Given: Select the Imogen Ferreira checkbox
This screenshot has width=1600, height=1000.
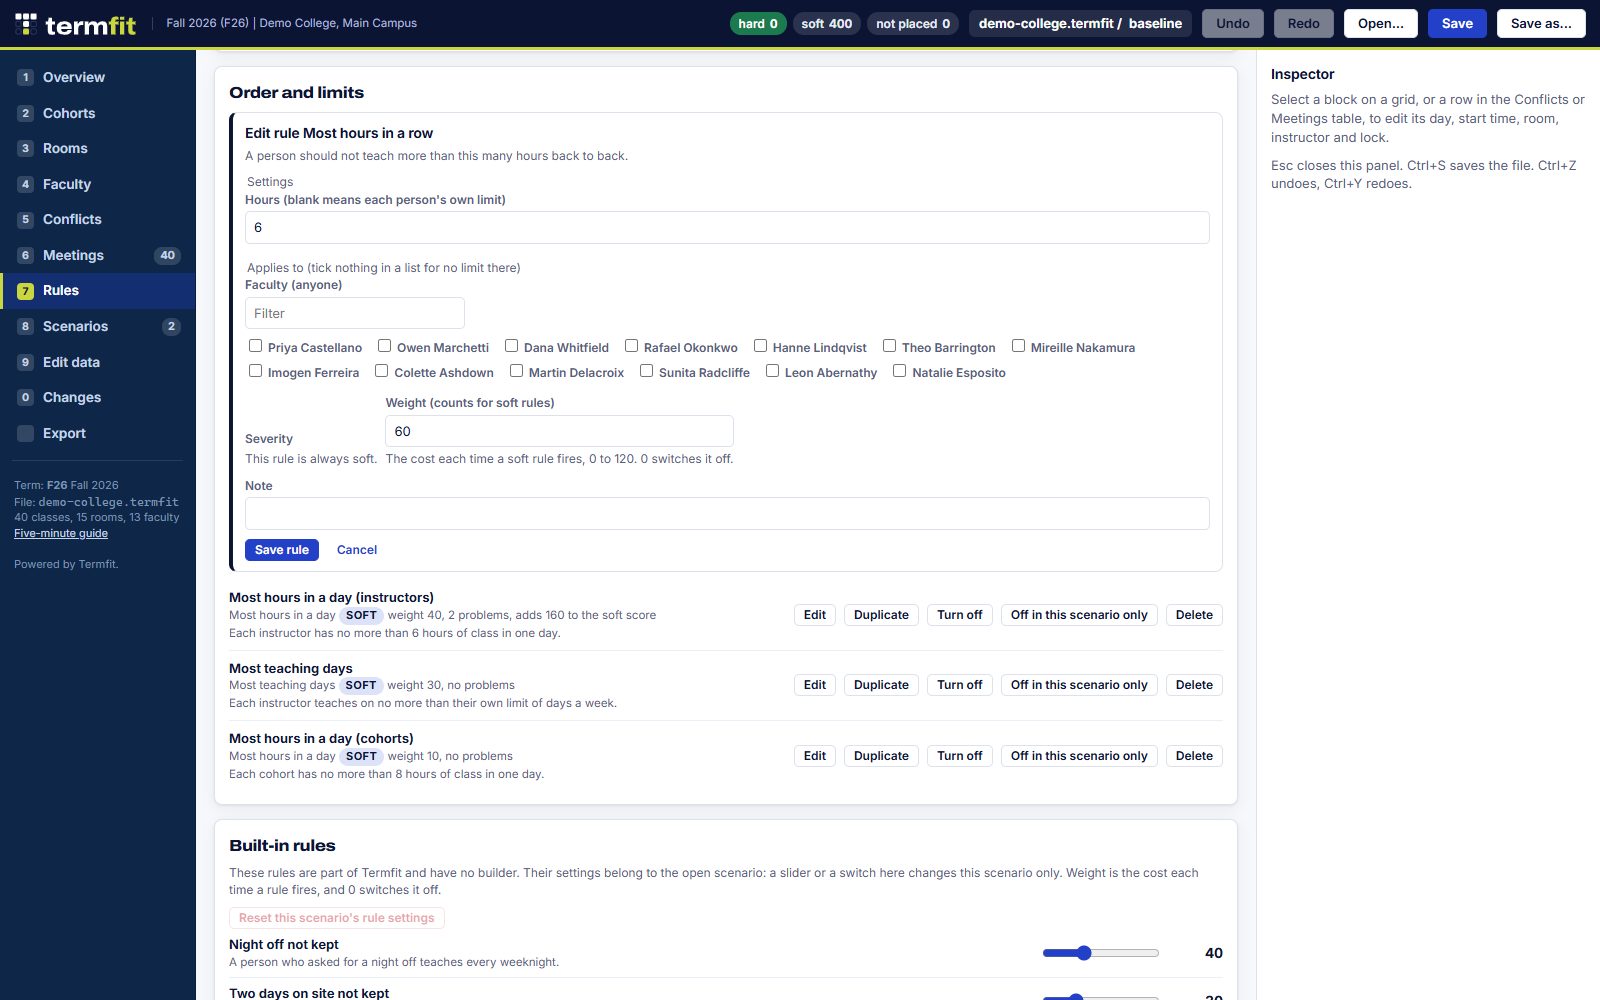Looking at the screenshot, I should pos(256,371).
